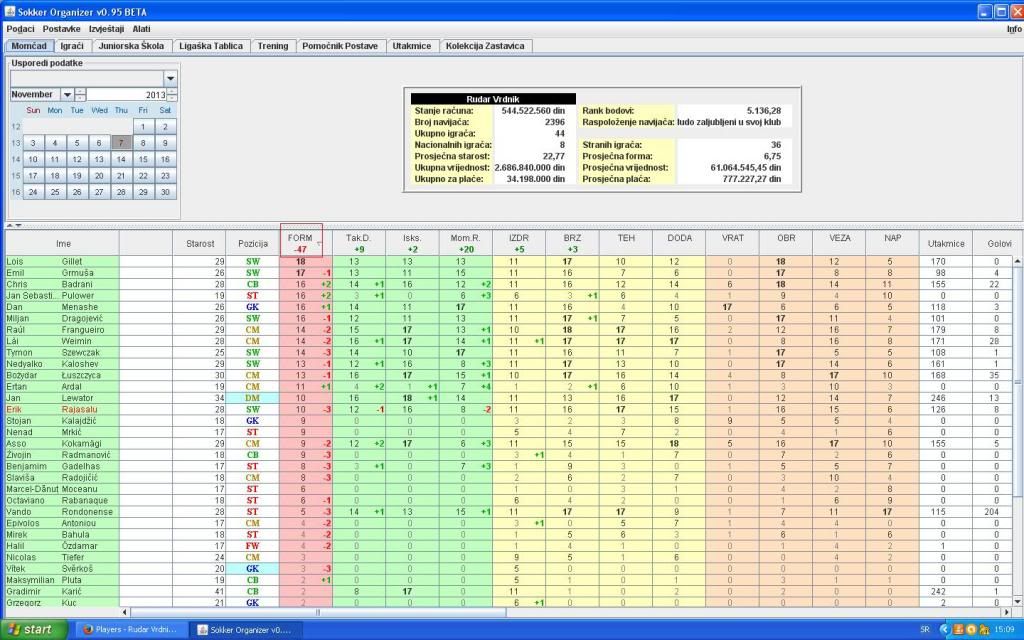The height and width of the screenshot is (640, 1024).
Task: Increase the year 2013 spinner
Action: tap(172, 91)
